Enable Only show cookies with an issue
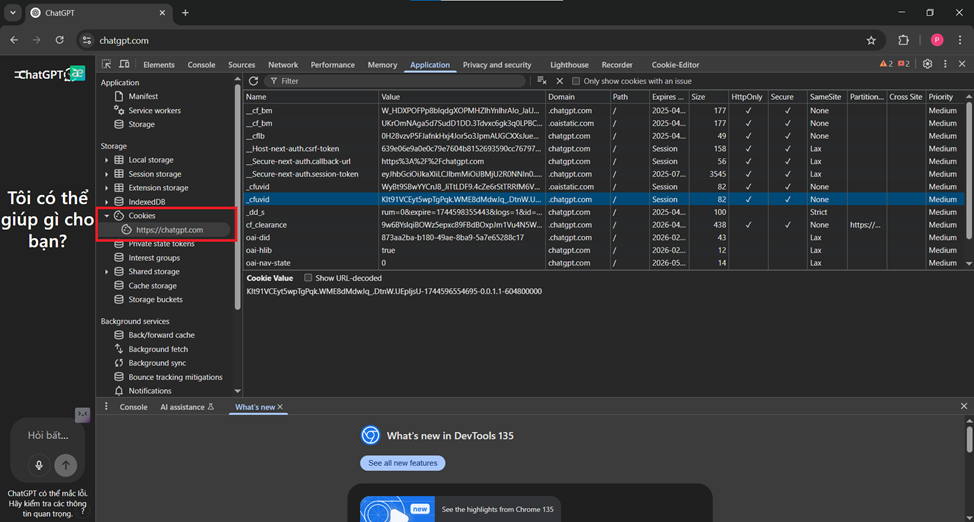Image resolution: width=974 pixels, height=522 pixels. click(576, 81)
